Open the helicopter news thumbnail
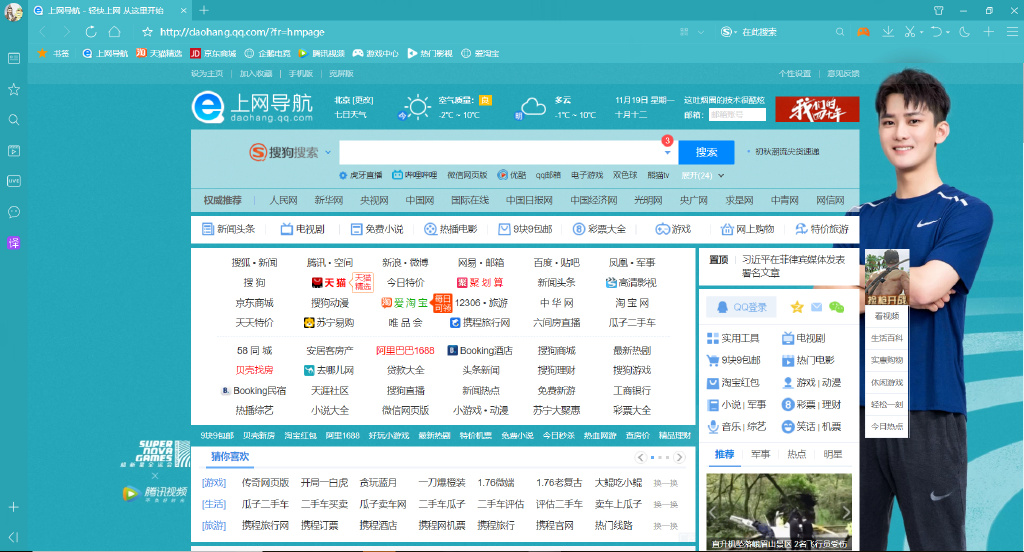Screen dimensions: 1024x552 click(779, 511)
